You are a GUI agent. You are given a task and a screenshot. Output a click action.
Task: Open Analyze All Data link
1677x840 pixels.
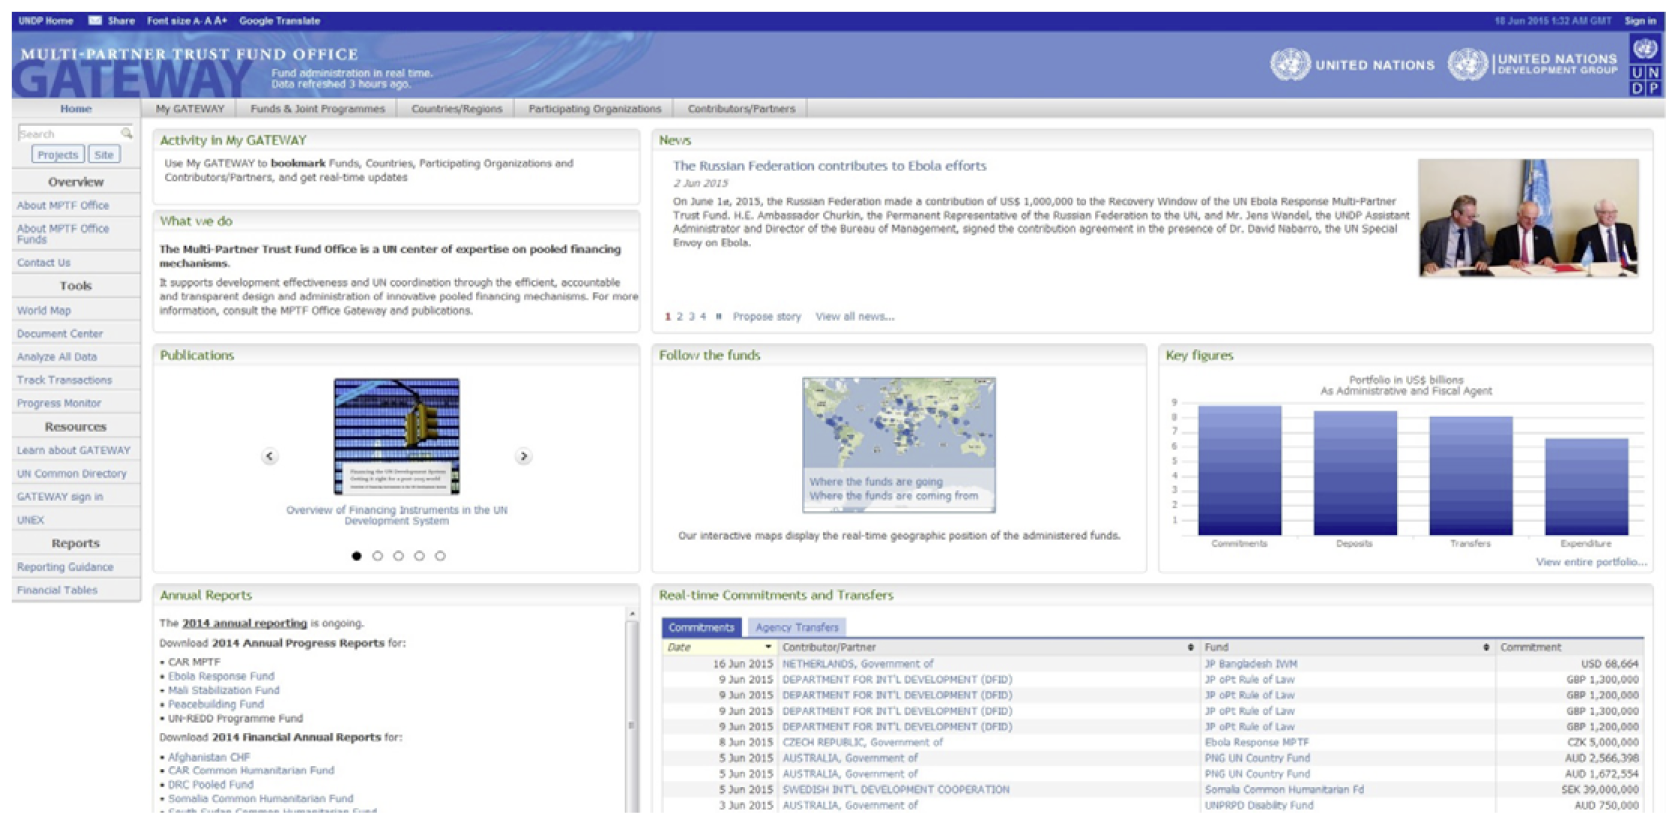click(57, 356)
